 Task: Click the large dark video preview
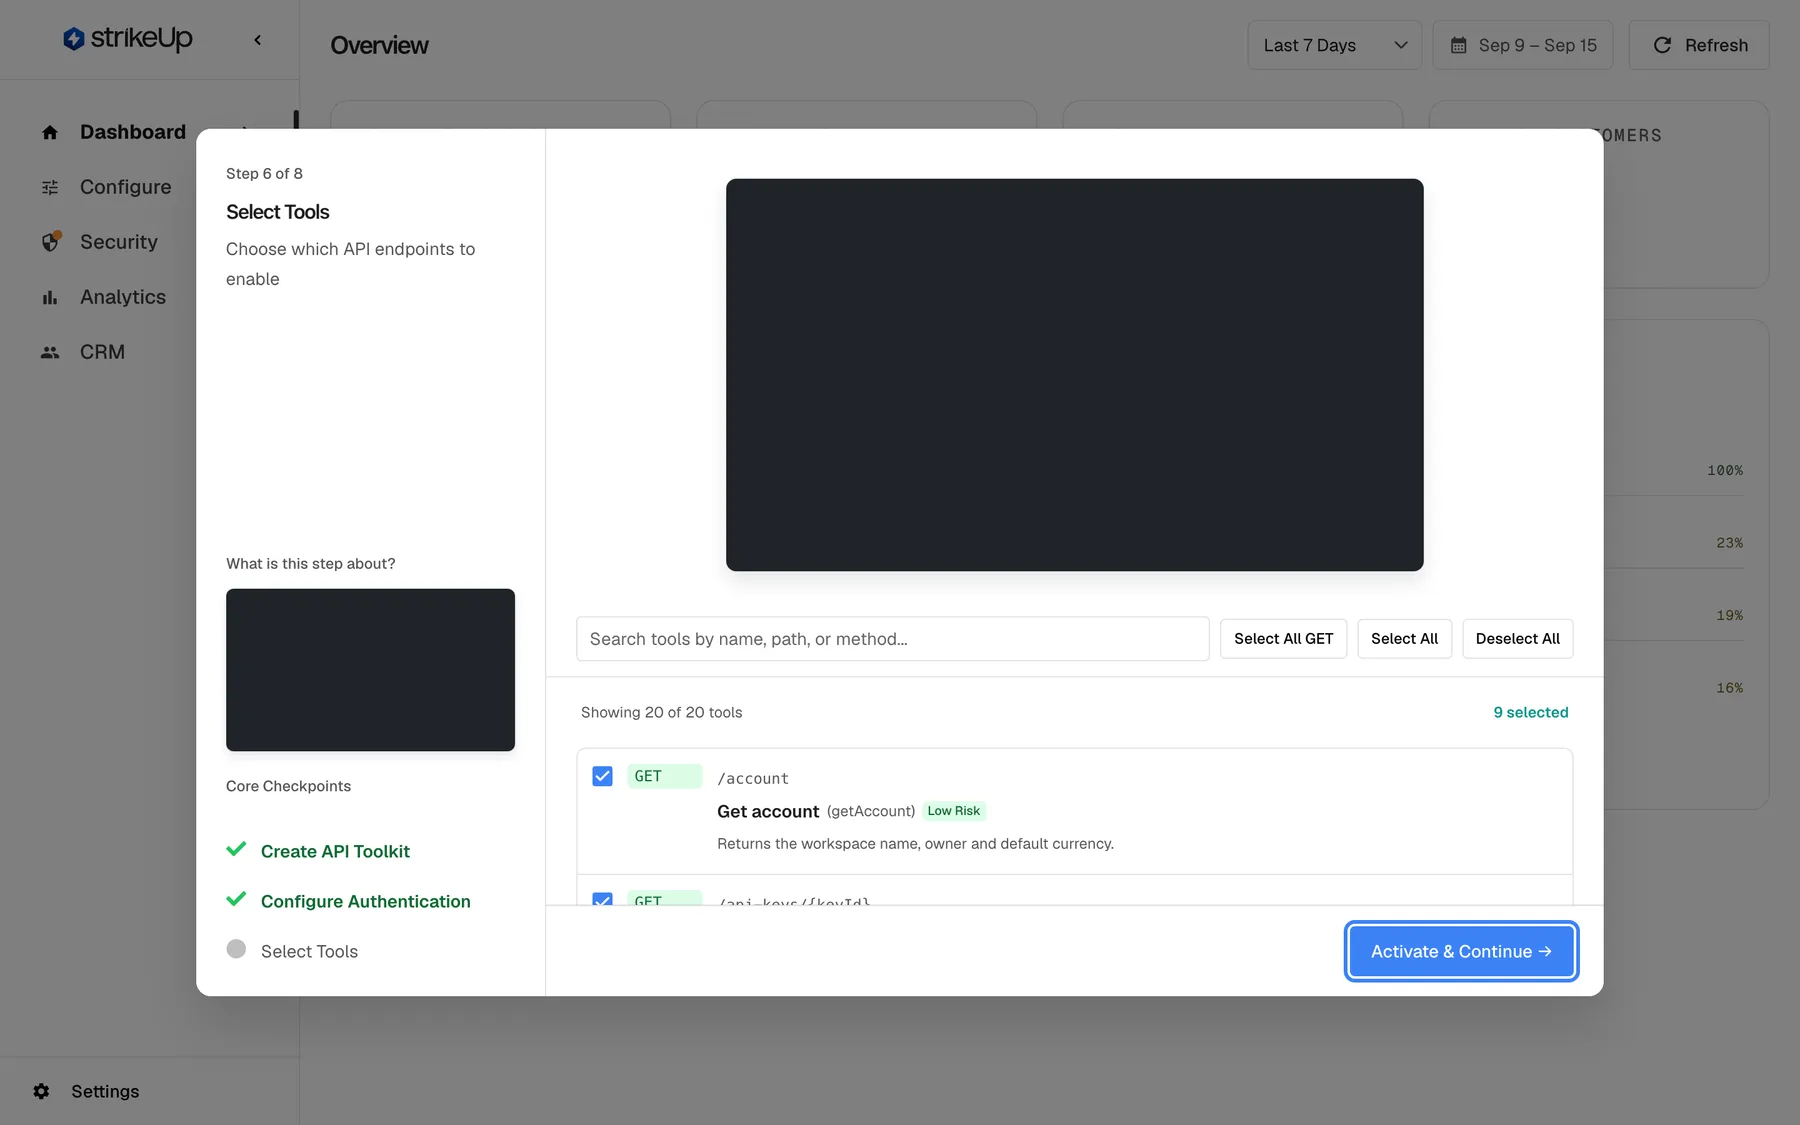coord(1074,375)
